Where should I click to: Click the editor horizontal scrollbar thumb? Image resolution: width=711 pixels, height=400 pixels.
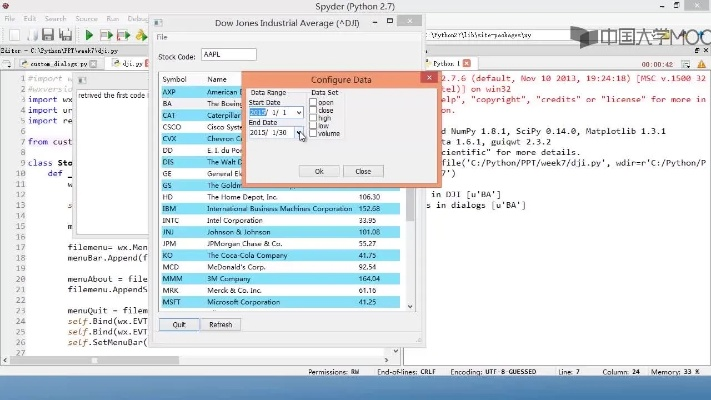click(x=94, y=360)
